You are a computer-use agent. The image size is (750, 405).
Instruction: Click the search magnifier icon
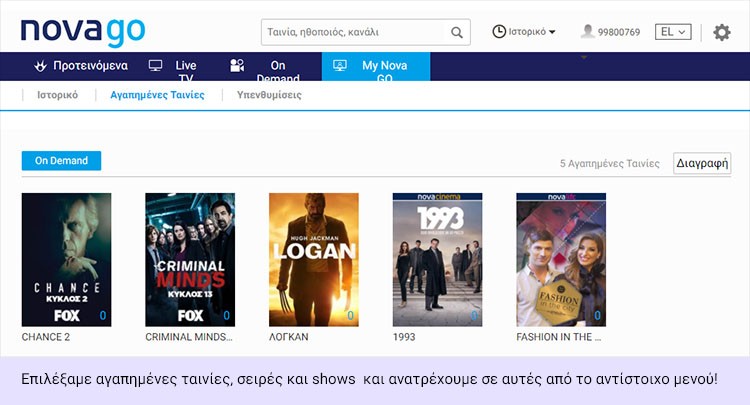457,33
